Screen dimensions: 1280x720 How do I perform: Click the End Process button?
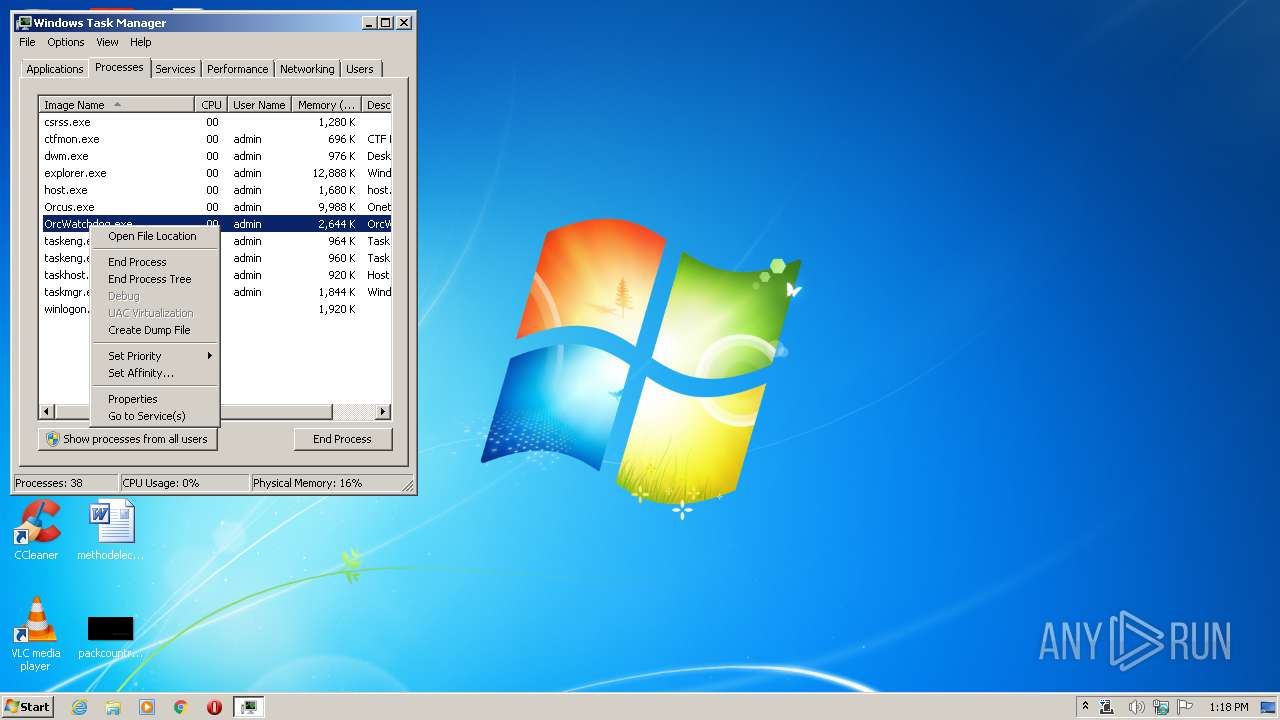tap(343, 439)
